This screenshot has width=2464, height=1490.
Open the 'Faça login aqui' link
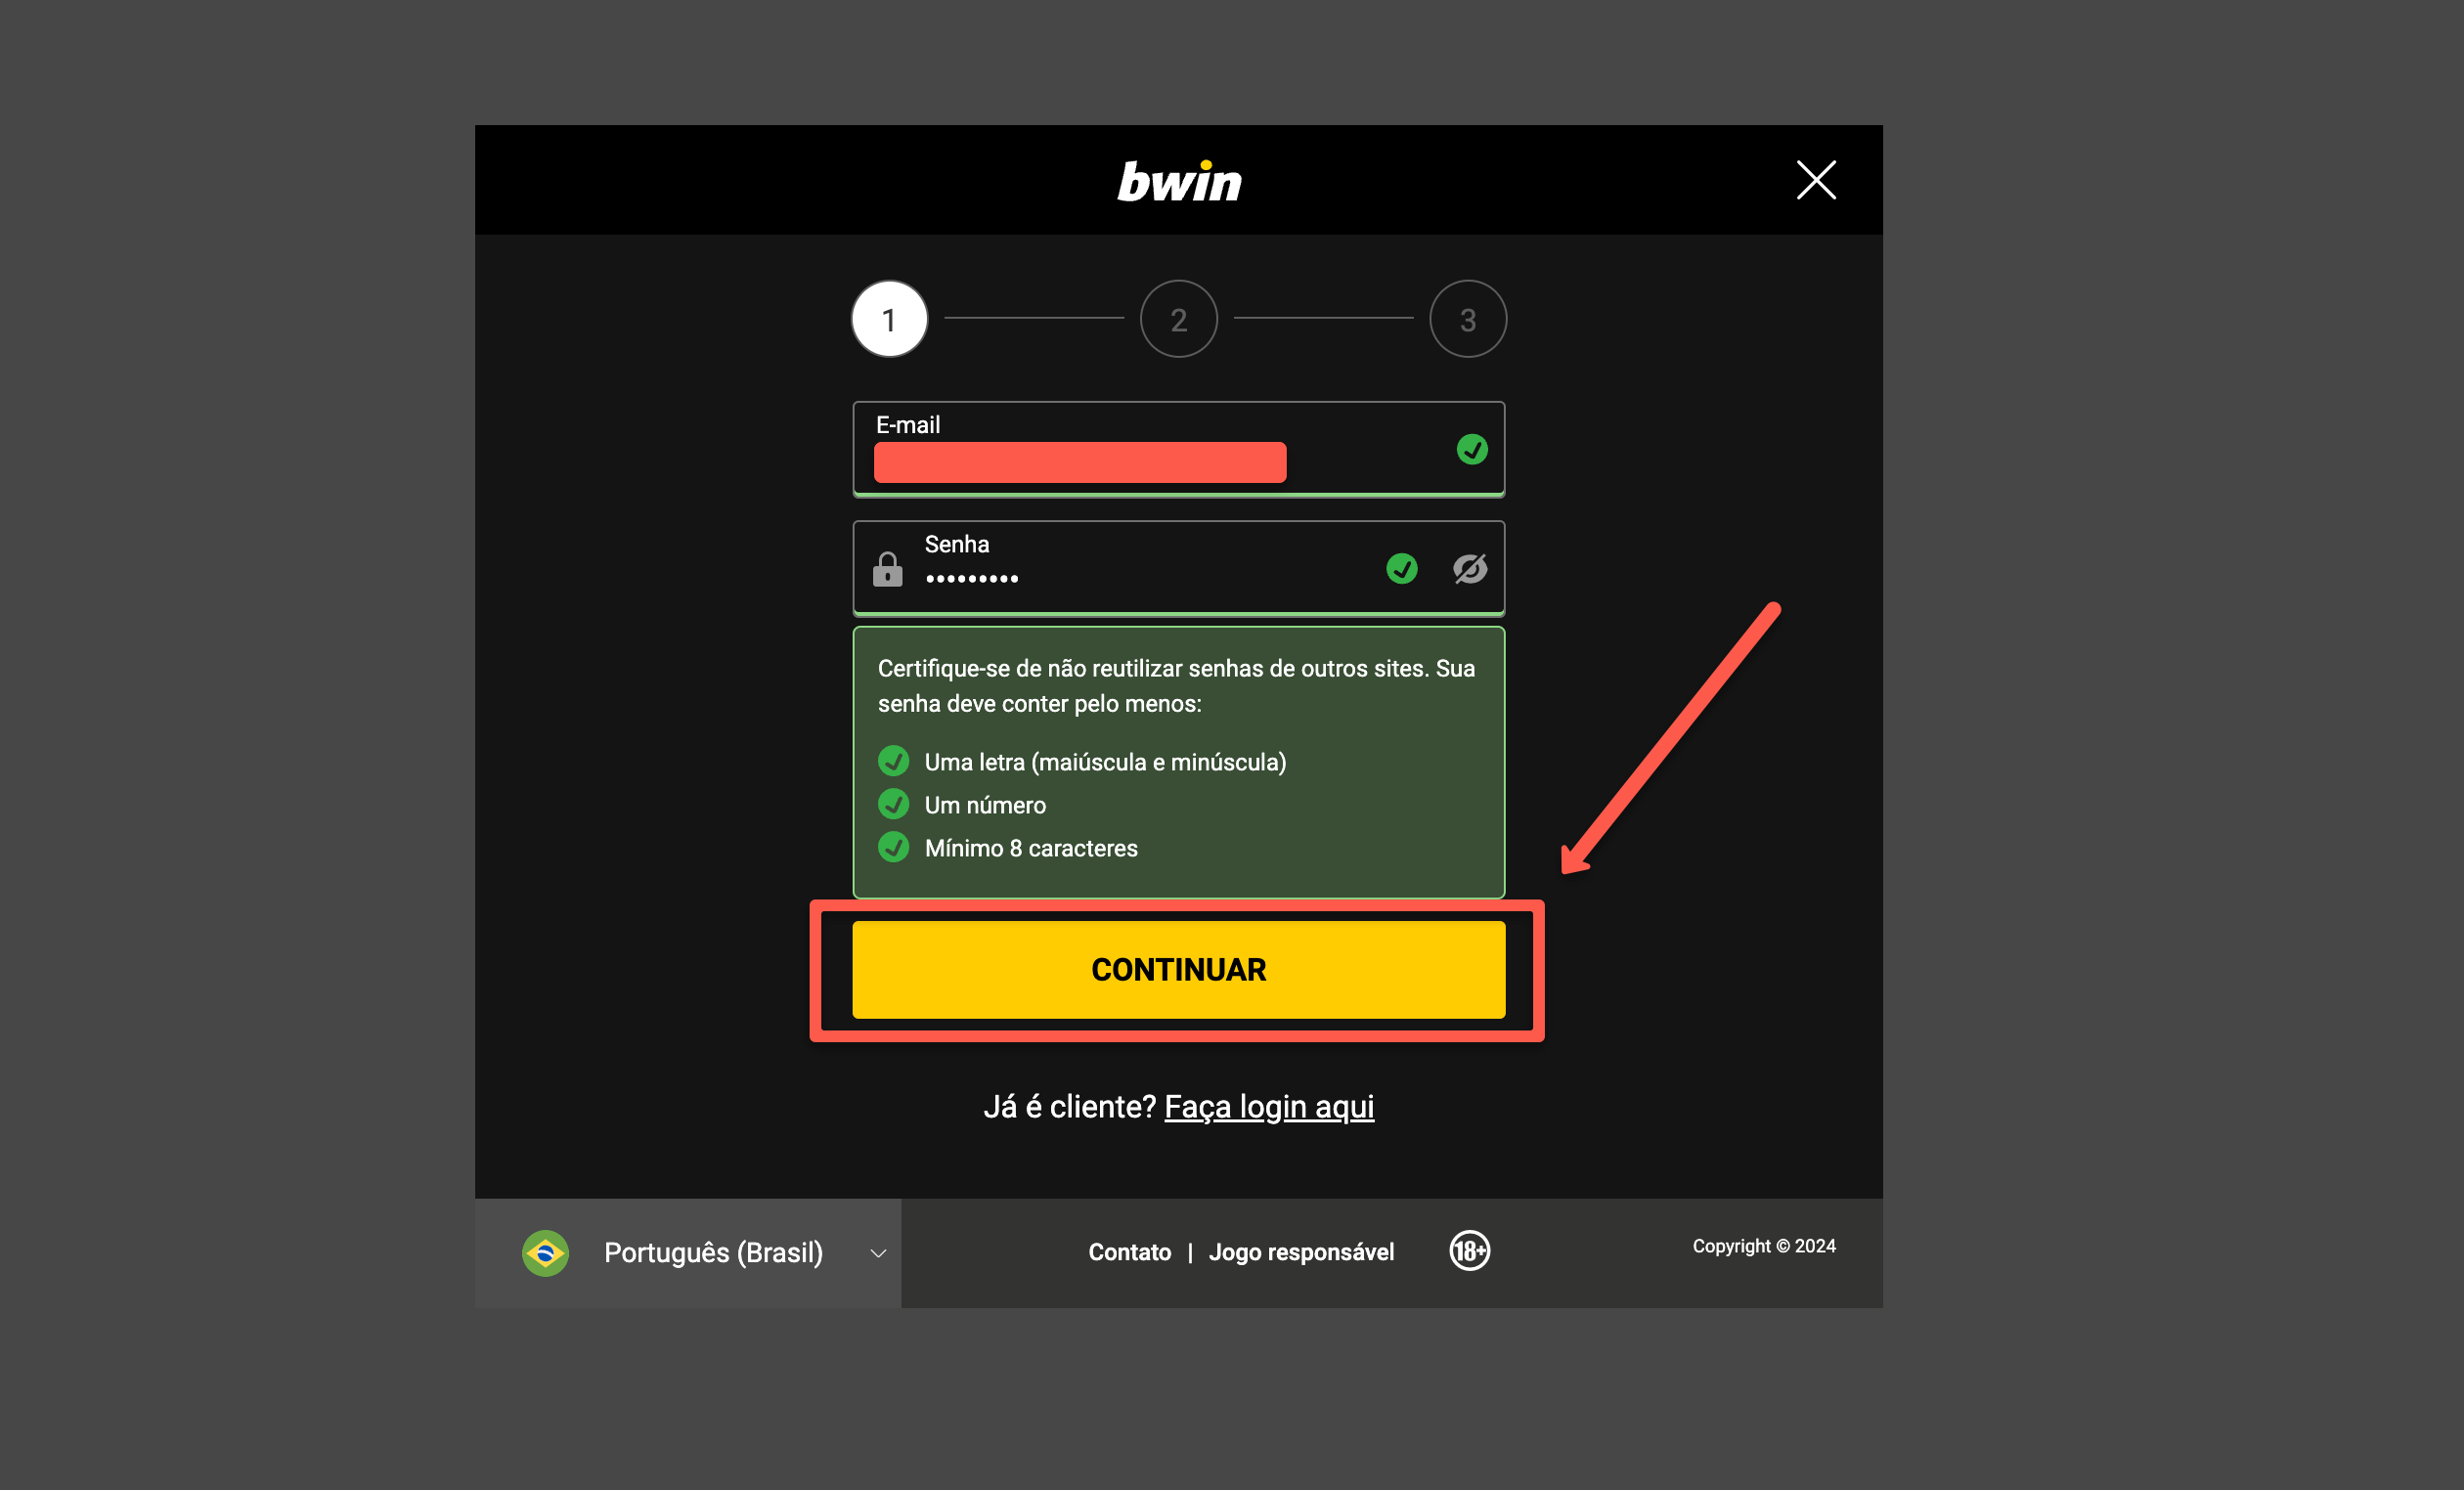1269,1107
